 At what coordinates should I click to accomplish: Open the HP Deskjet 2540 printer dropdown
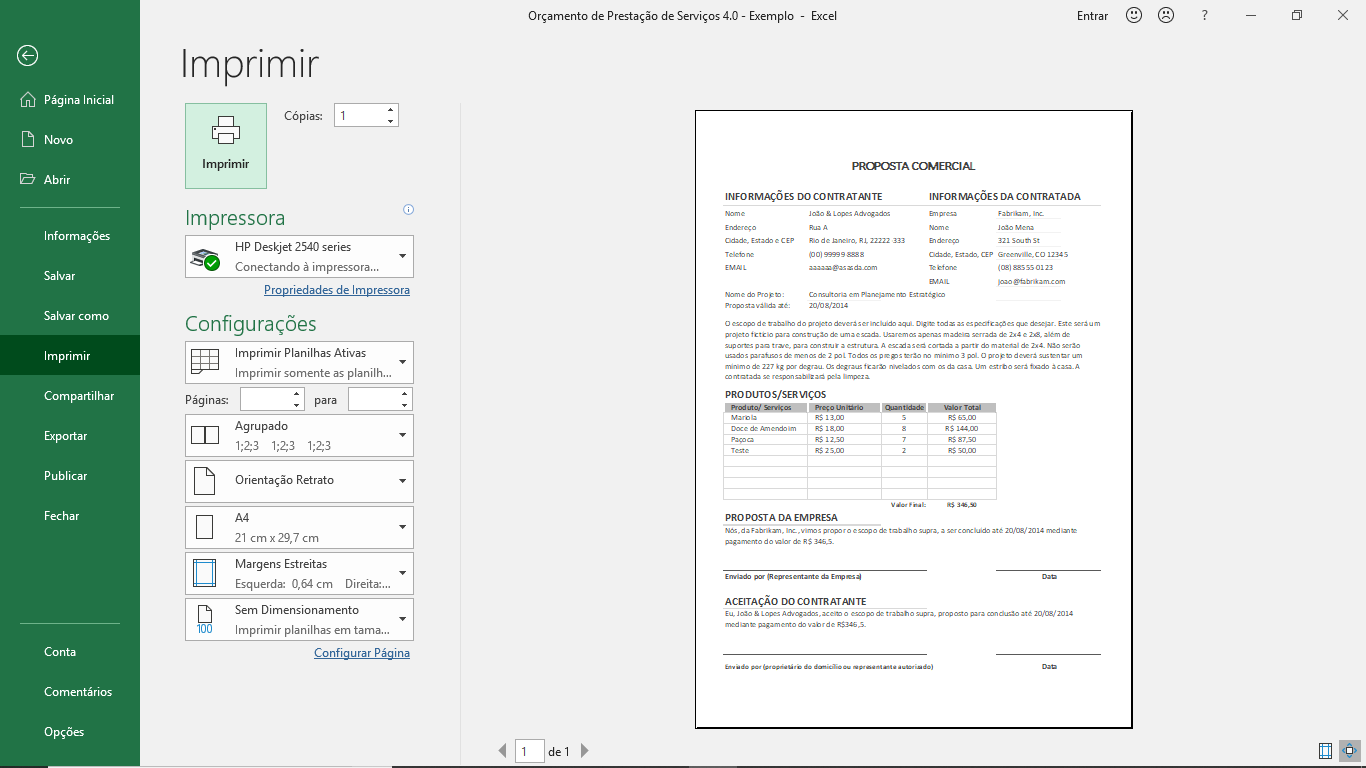coord(299,257)
